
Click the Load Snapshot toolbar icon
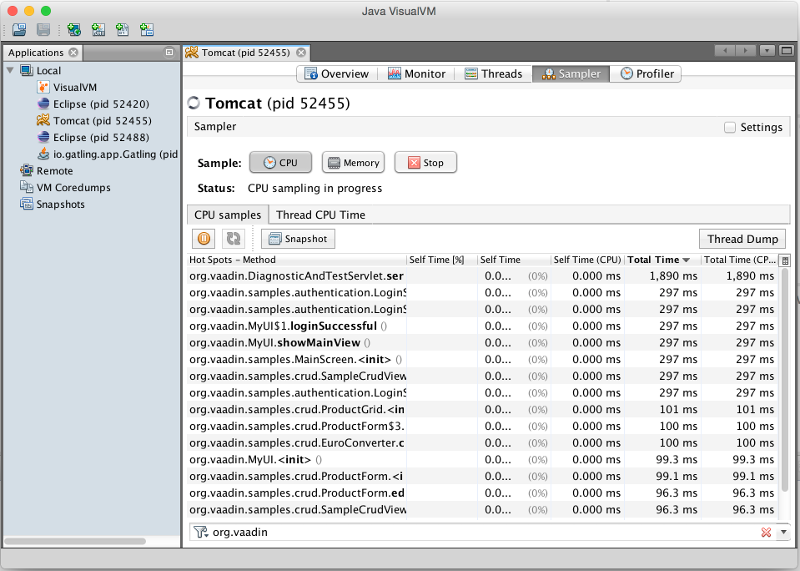click(x=19, y=30)
